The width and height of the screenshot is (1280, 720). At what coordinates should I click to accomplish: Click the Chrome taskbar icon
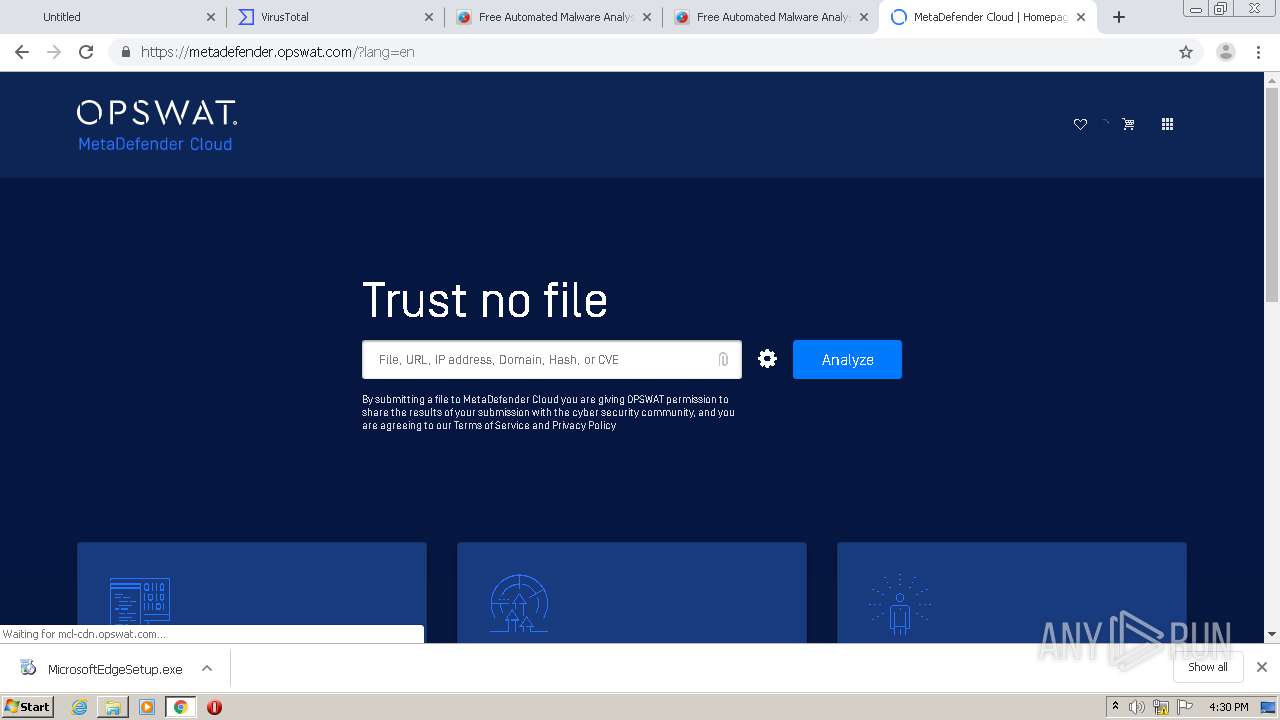coord(180,707)
